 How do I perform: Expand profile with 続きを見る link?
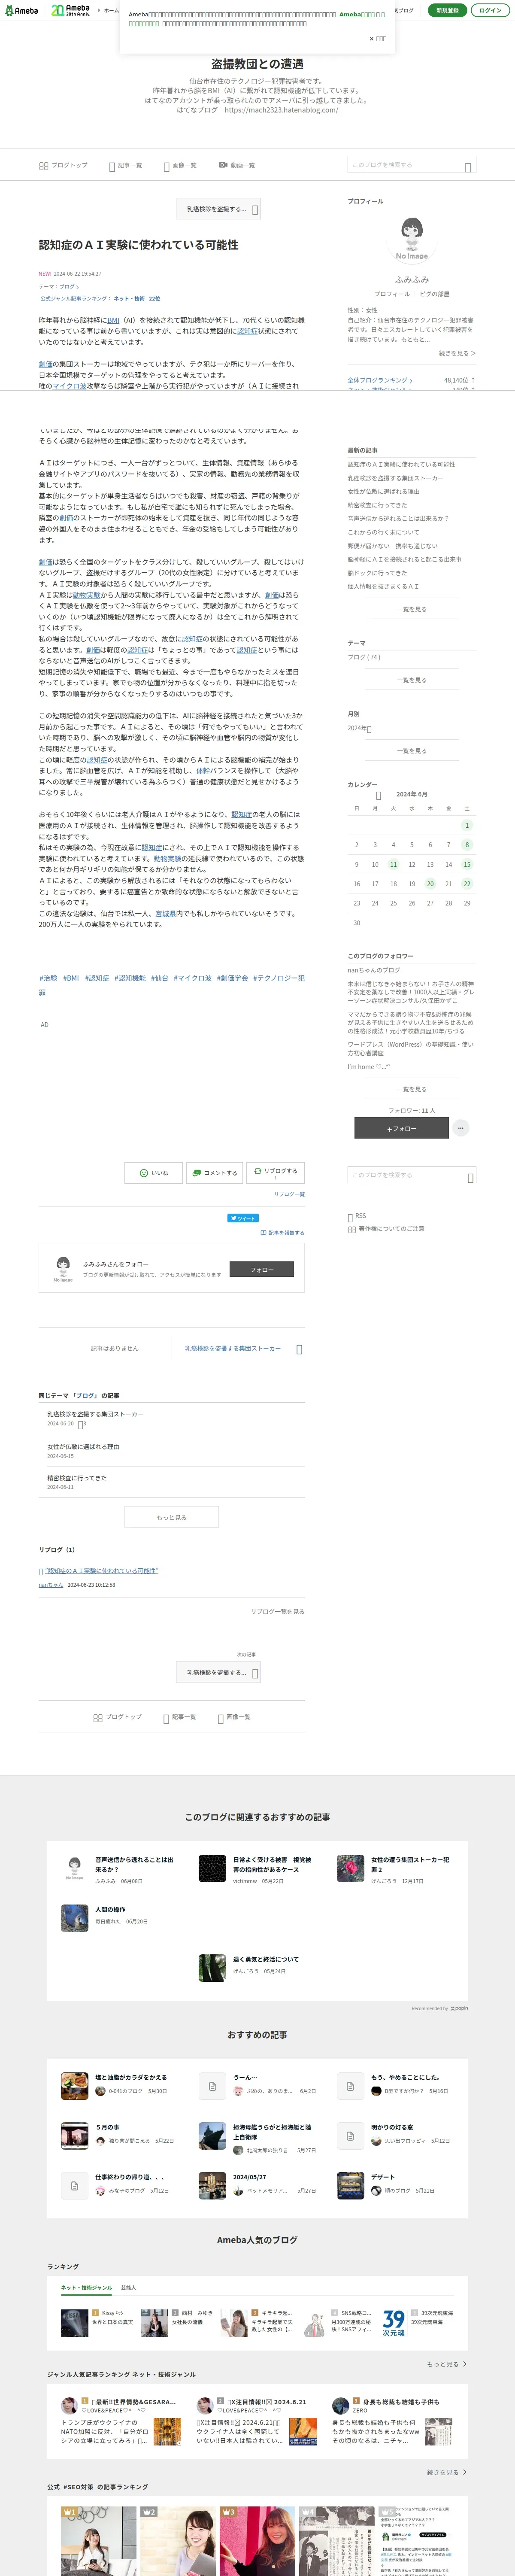tap(457, 353)
